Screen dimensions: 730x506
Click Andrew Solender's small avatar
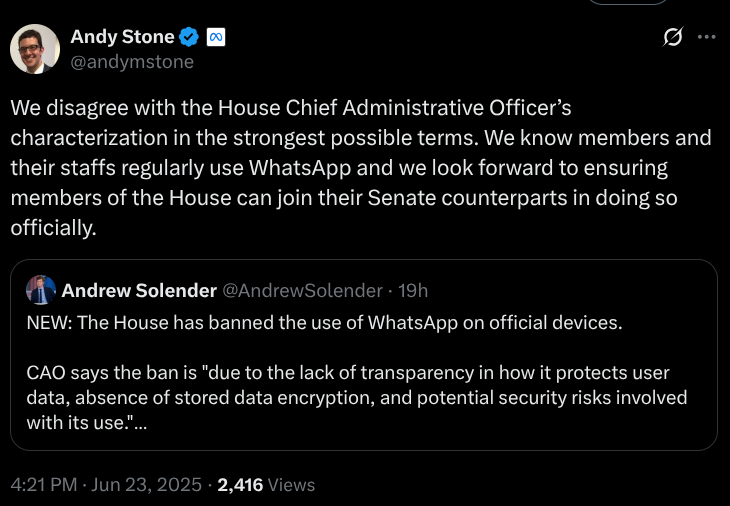41,290
